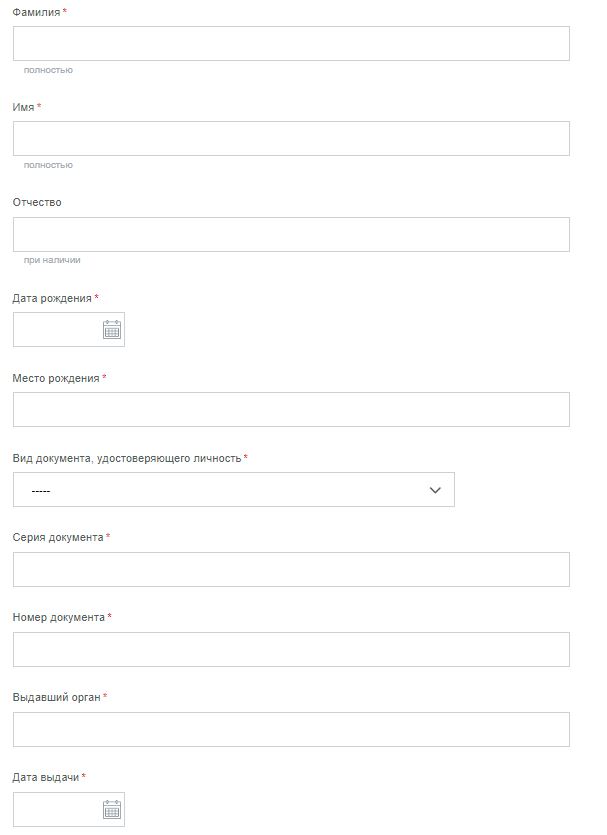Focus the Имя text field
Image resolution: width=607 pixels, height=835 pixels.
(x=291, y=138)
